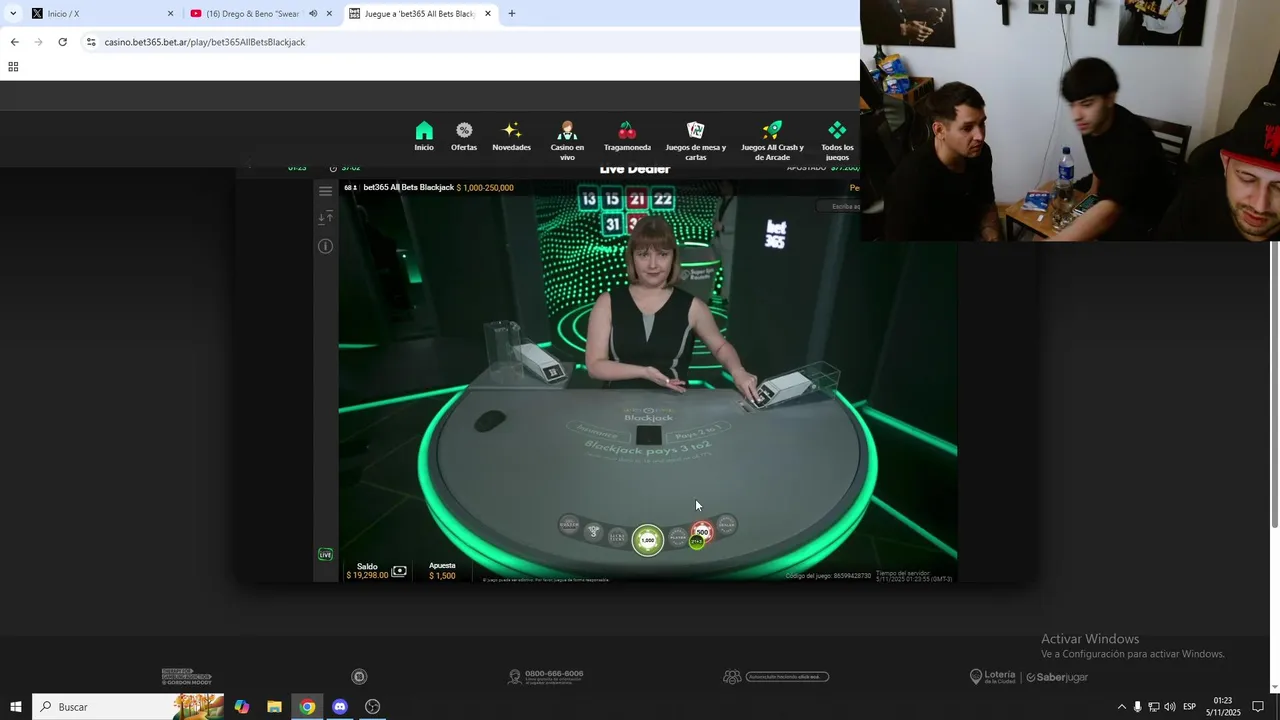Reload the page
Viewport: 1280px width, 720px height.
[62, 42]
